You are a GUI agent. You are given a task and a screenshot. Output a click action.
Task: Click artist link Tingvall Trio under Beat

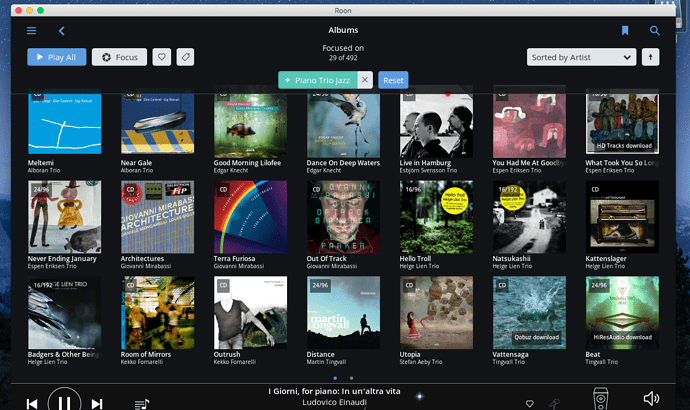click(602, 362)
